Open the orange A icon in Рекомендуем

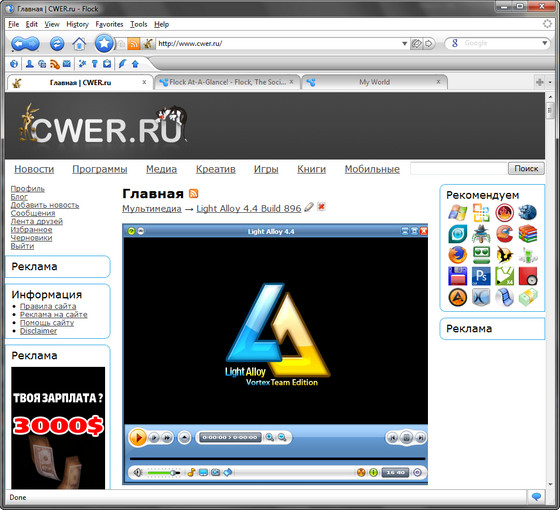[x=458, y=297]
